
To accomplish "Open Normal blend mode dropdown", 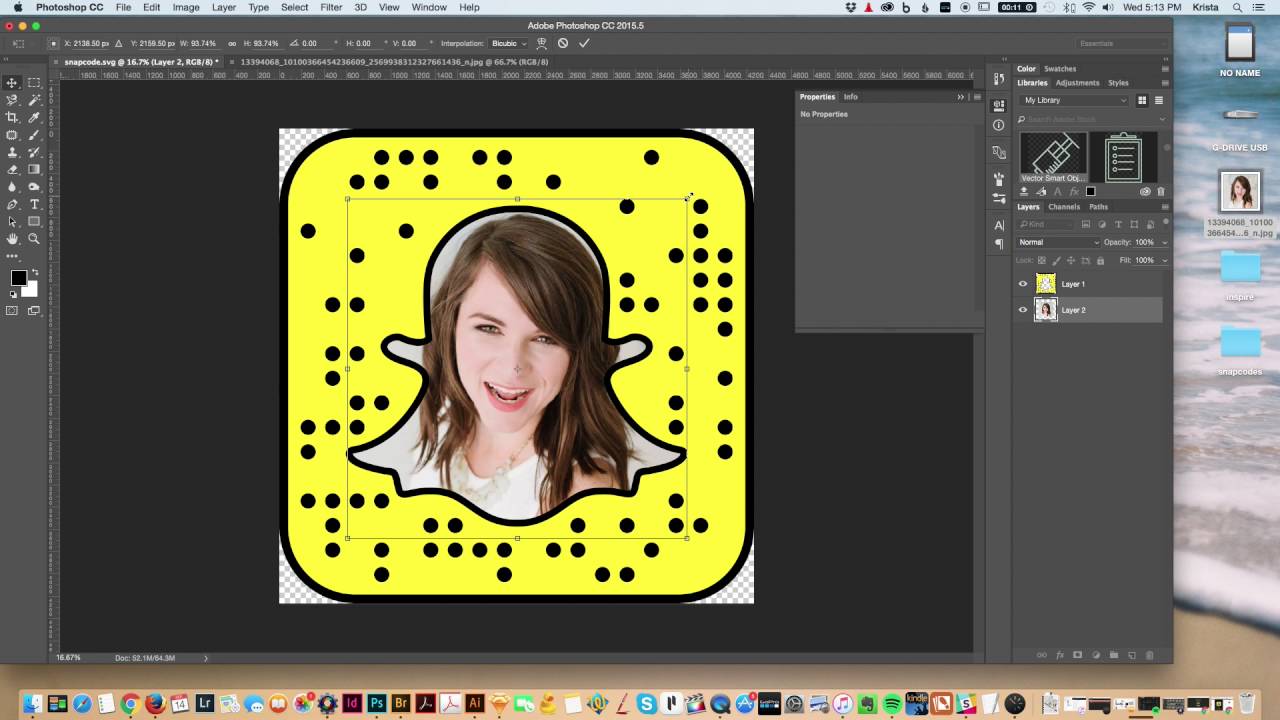I will pos(1058,242).
